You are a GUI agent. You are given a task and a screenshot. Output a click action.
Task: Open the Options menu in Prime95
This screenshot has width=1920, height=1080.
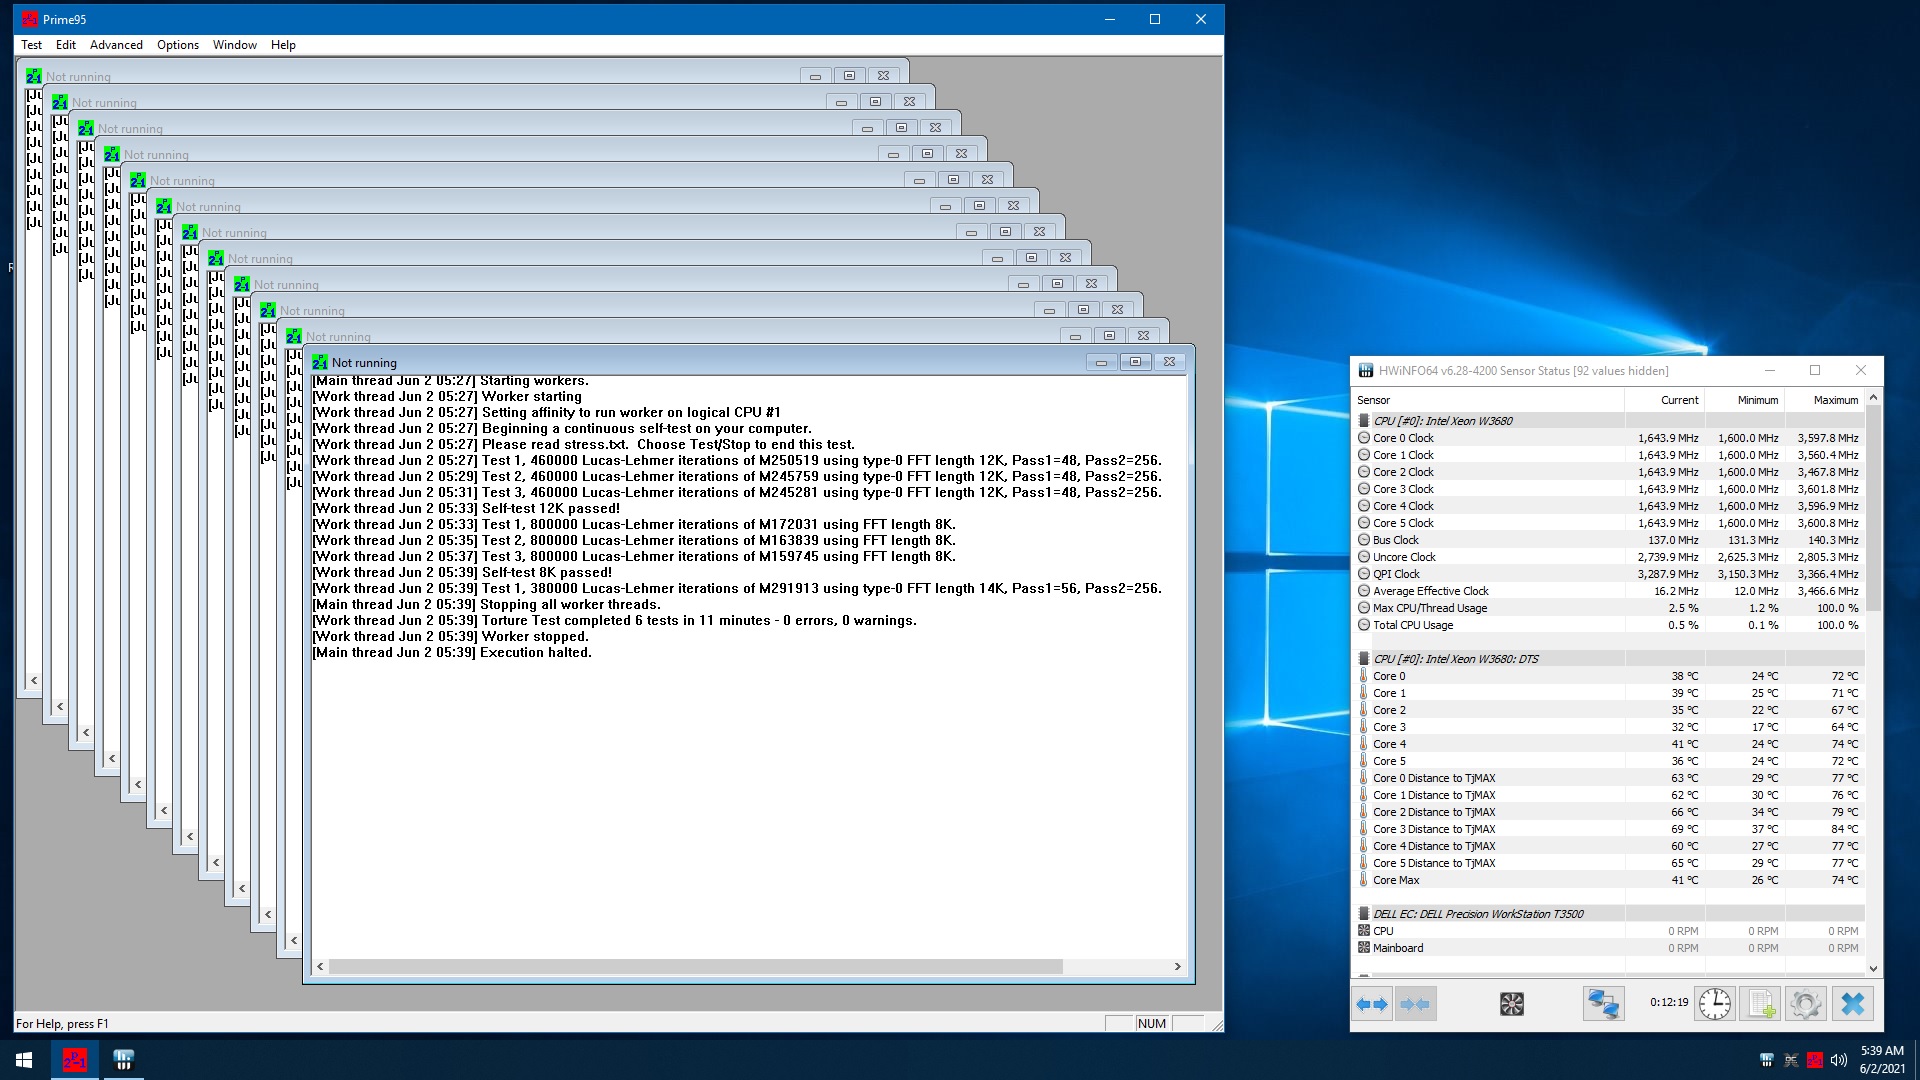(178, 44)
